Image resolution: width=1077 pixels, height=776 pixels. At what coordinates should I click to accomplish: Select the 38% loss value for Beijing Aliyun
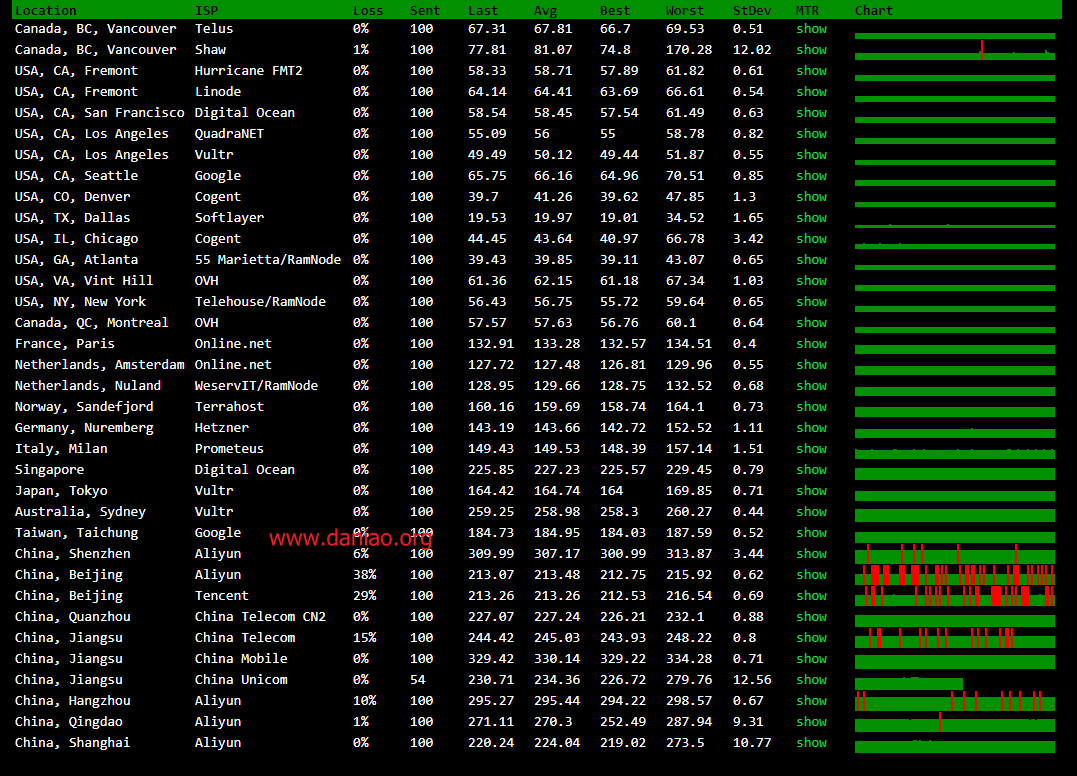point(364,575)
